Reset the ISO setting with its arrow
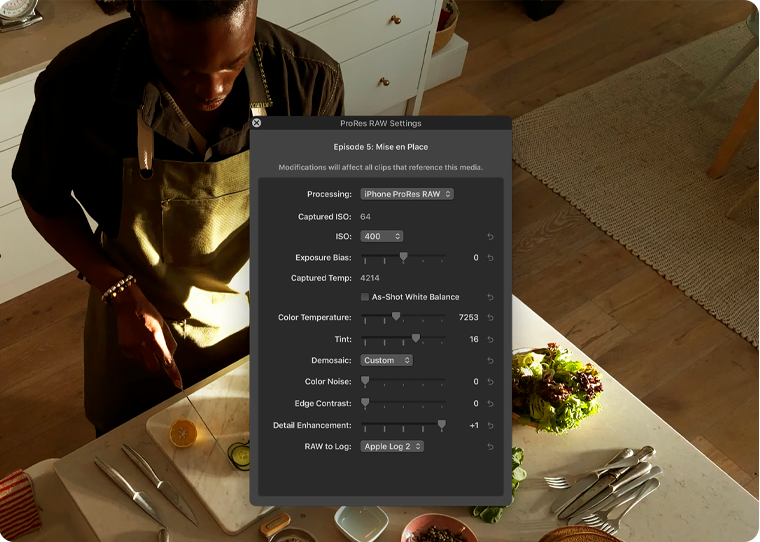 point(491,237)
